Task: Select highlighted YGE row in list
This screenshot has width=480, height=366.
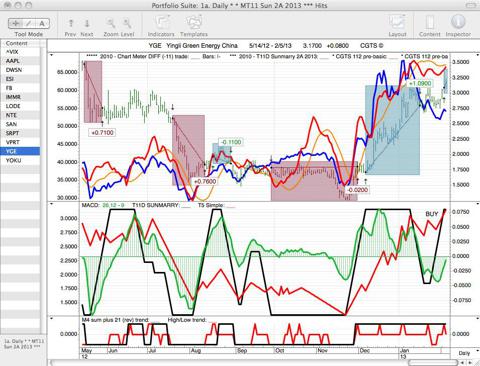Action: coord(20,151)
